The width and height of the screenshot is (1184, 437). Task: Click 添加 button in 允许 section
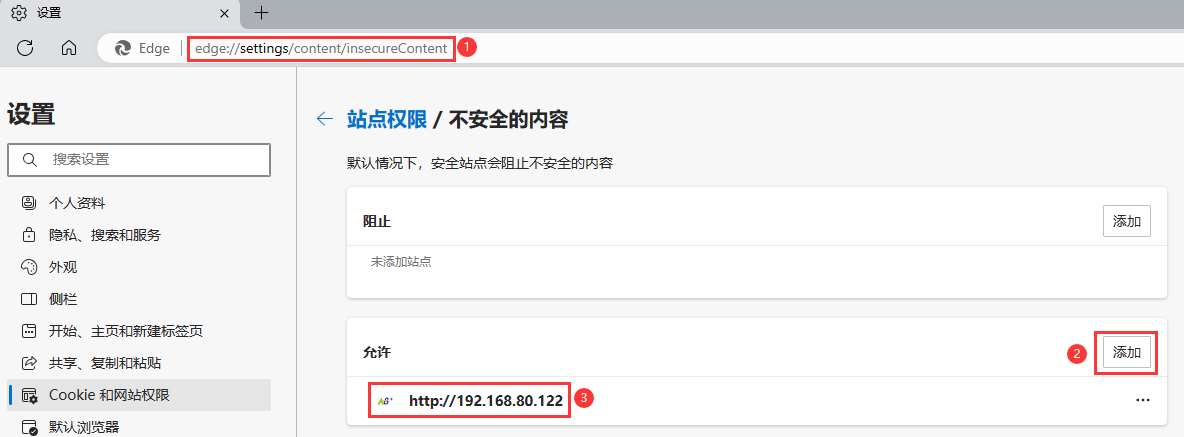tap(1126, 352)
